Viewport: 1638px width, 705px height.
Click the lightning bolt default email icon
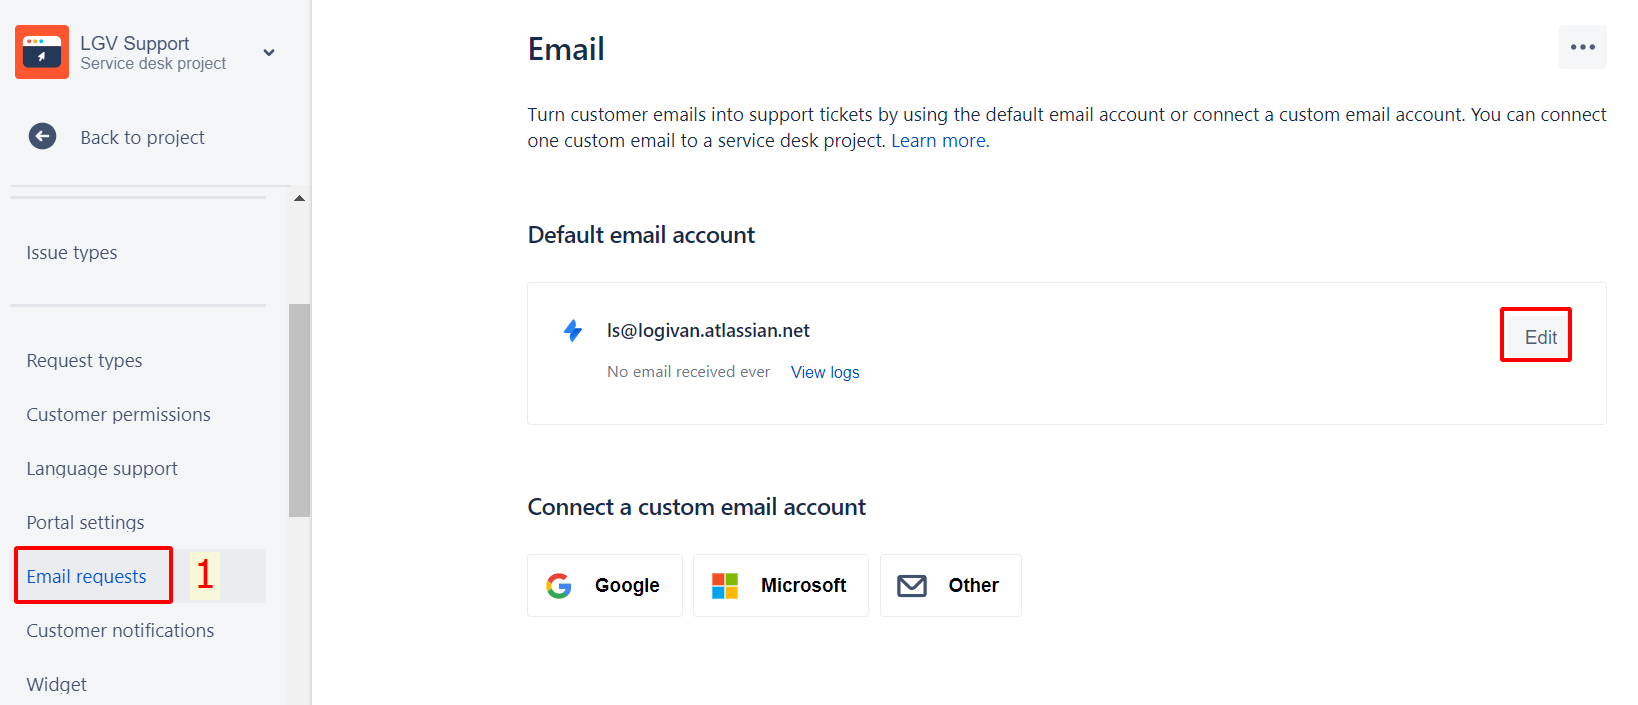[x=573, y=330]
